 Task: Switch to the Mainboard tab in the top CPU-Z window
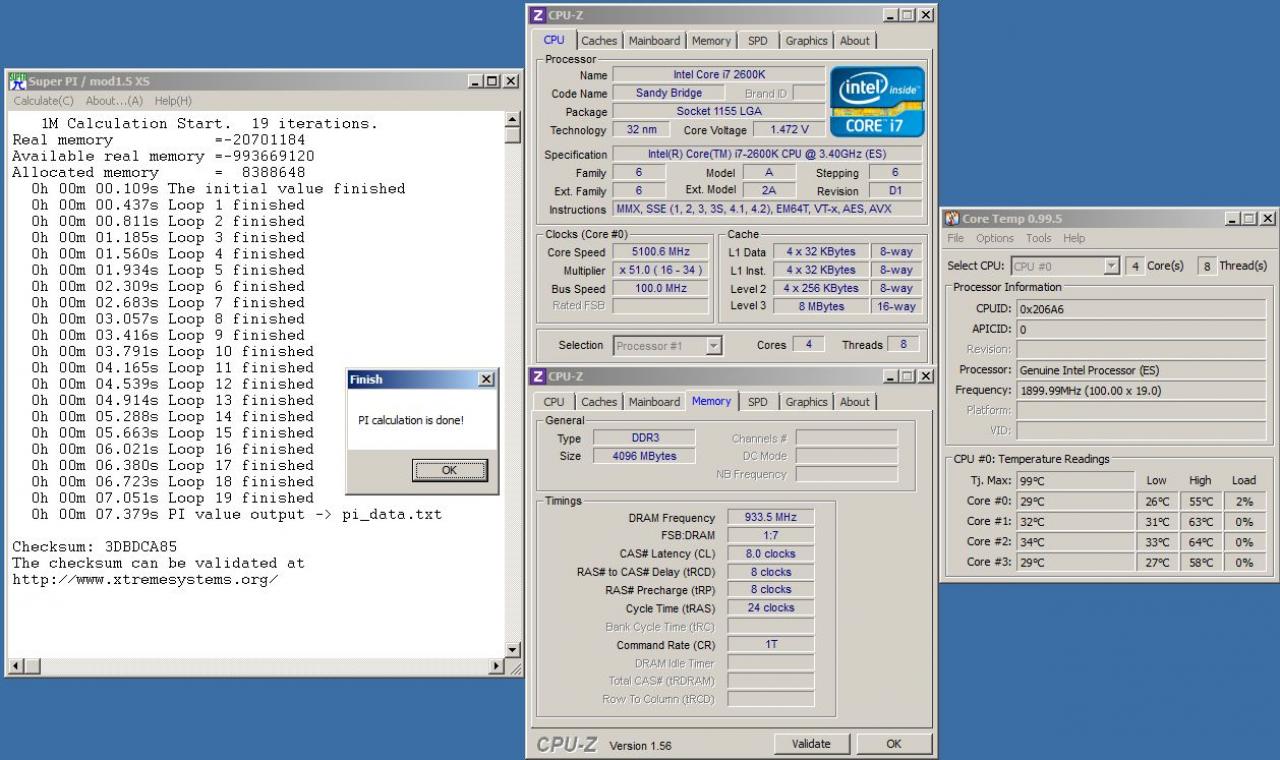[x=654, y=41]
